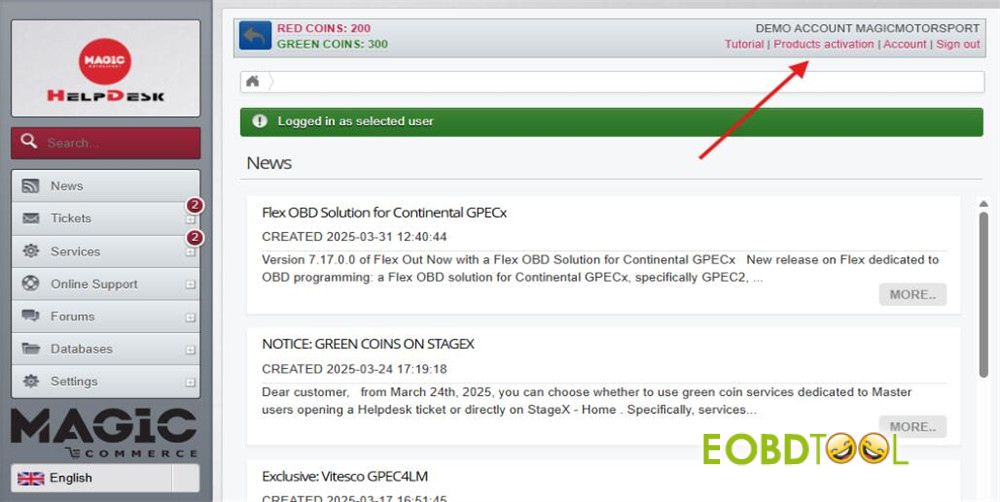The height and width of the screenshot is (502, 1000).
Task: Click the Magic HelpDesk logo
Action: tap(105, 69)
